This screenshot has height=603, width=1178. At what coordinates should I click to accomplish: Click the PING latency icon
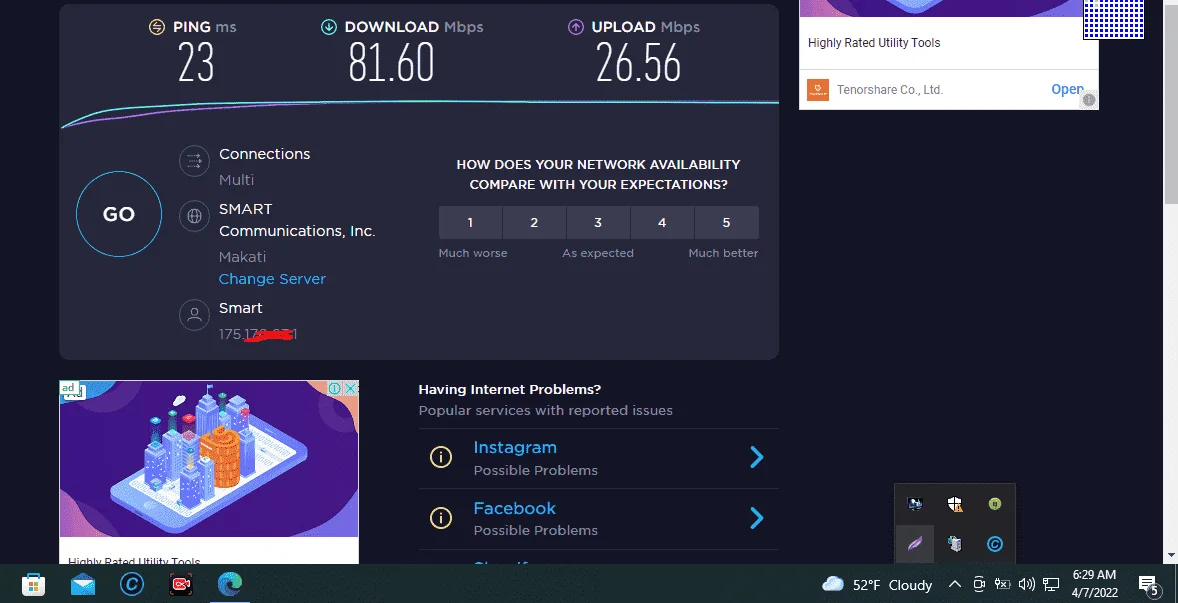click(156, 27)
